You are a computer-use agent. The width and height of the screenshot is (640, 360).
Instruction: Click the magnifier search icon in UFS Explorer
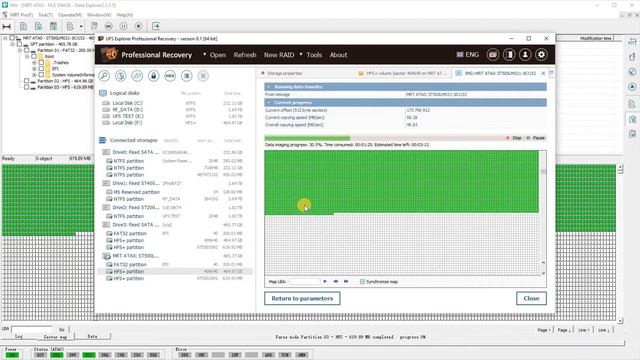[104, 76]
